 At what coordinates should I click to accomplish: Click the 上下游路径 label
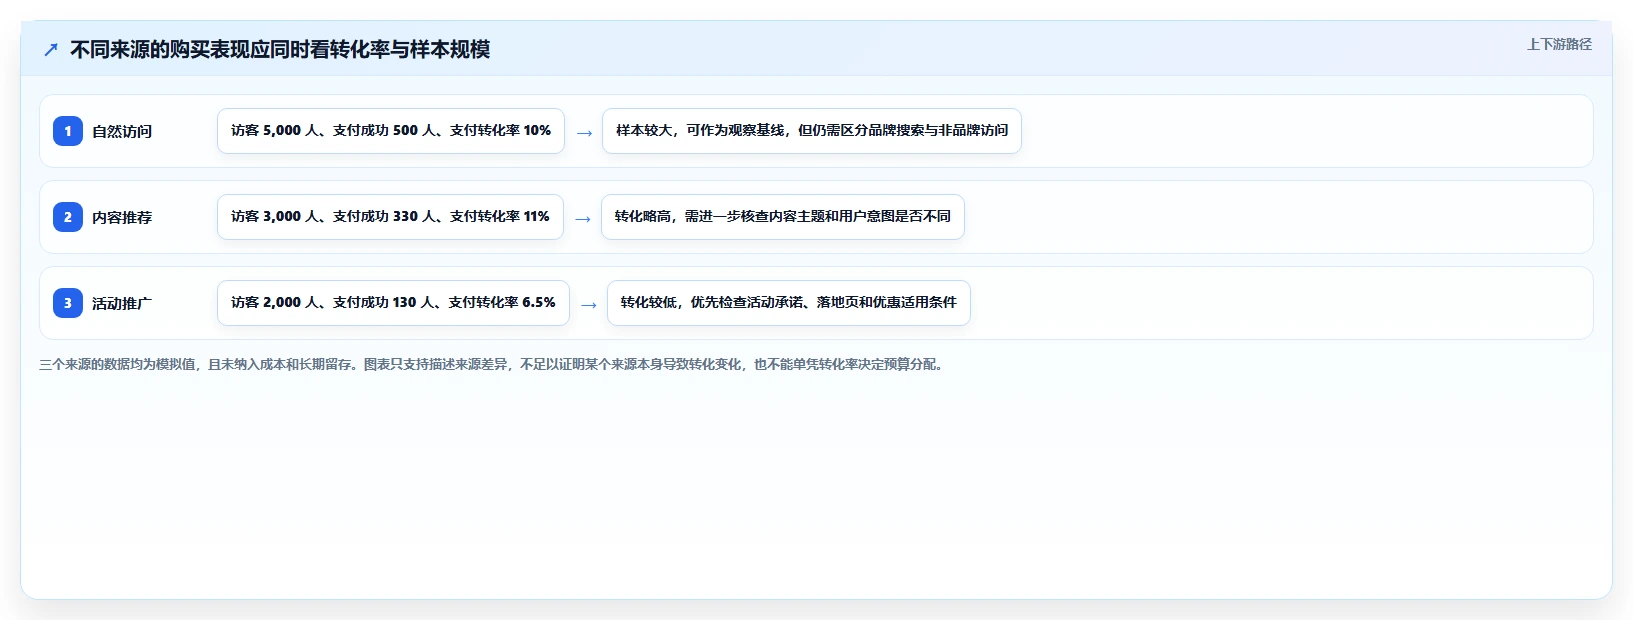(x=1559, y=44)
